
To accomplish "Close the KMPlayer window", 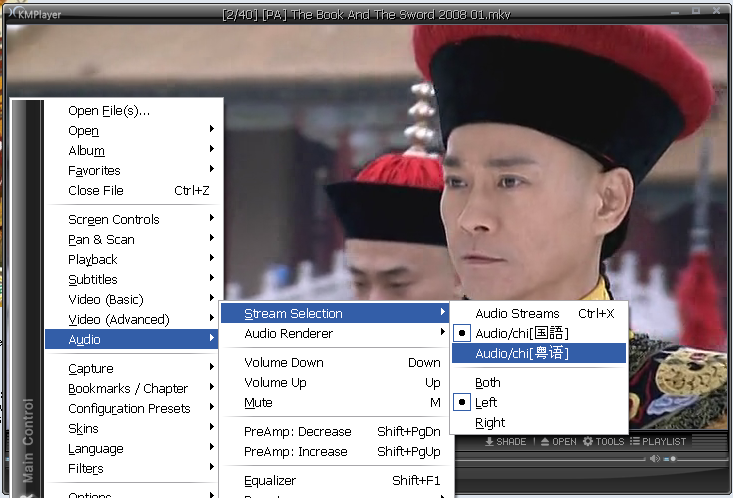I will tap(717, 10).
